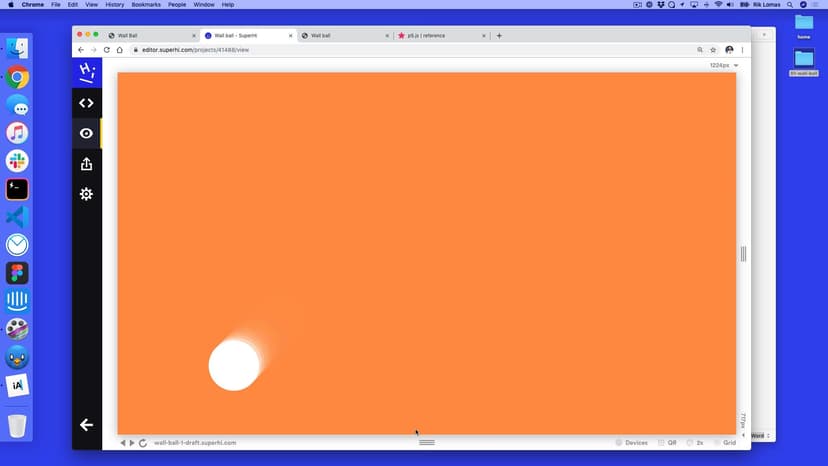Click the share/export icon in sidebar
Image resolution: width=828 pixels, height=466 pixels.
(x=86, y=164)
